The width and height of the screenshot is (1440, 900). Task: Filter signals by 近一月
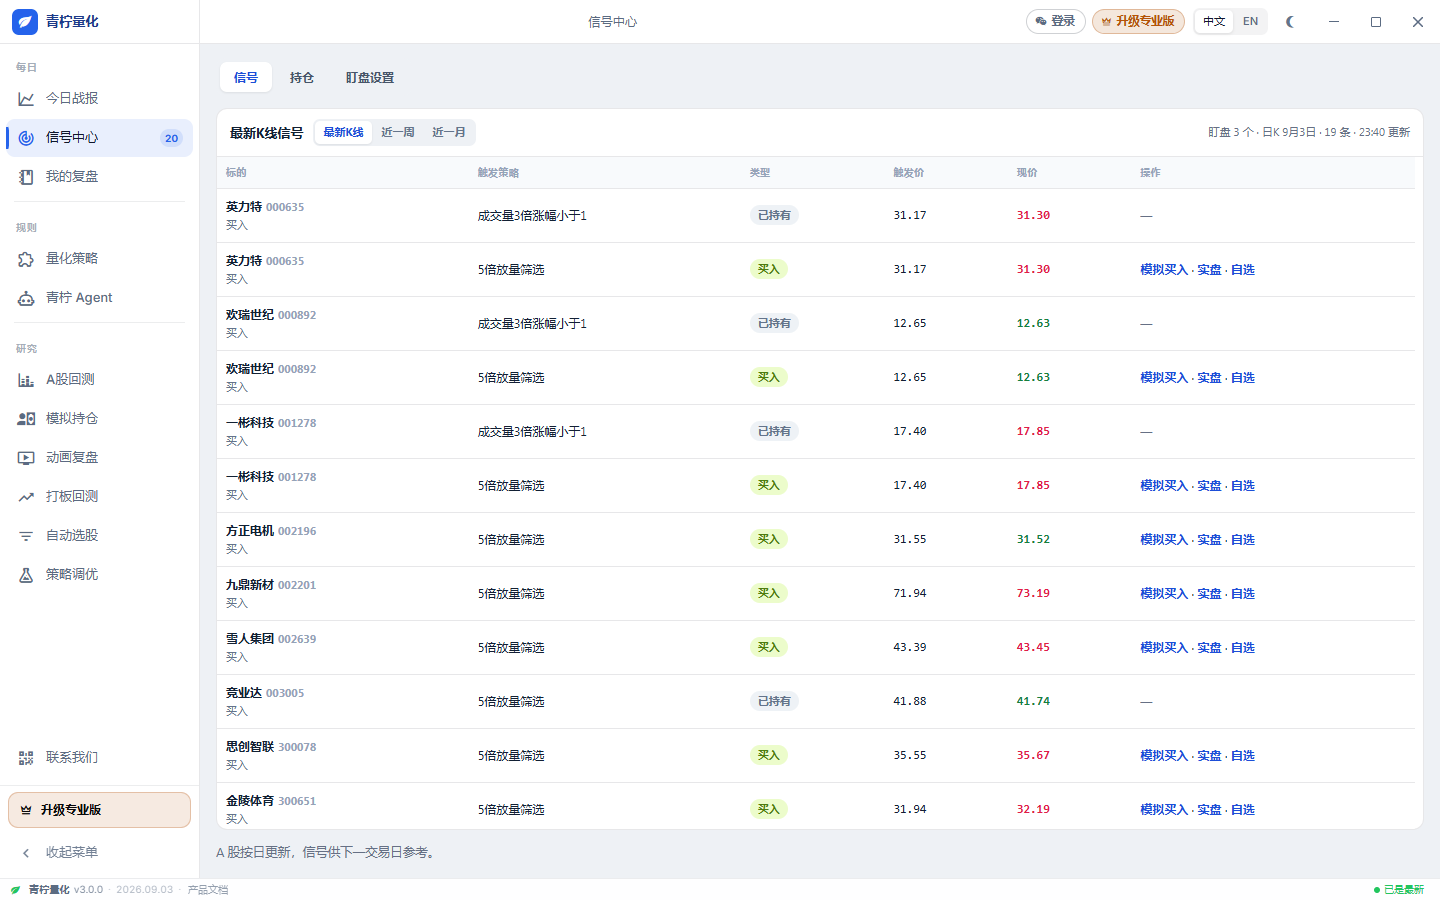pyautogui.click(x=449, y=132)
